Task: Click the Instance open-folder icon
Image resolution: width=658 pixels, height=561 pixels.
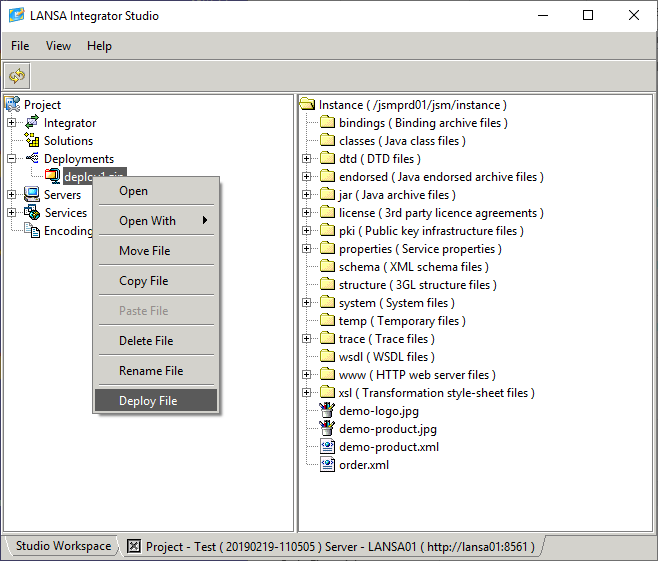Action: coord(308,104)
